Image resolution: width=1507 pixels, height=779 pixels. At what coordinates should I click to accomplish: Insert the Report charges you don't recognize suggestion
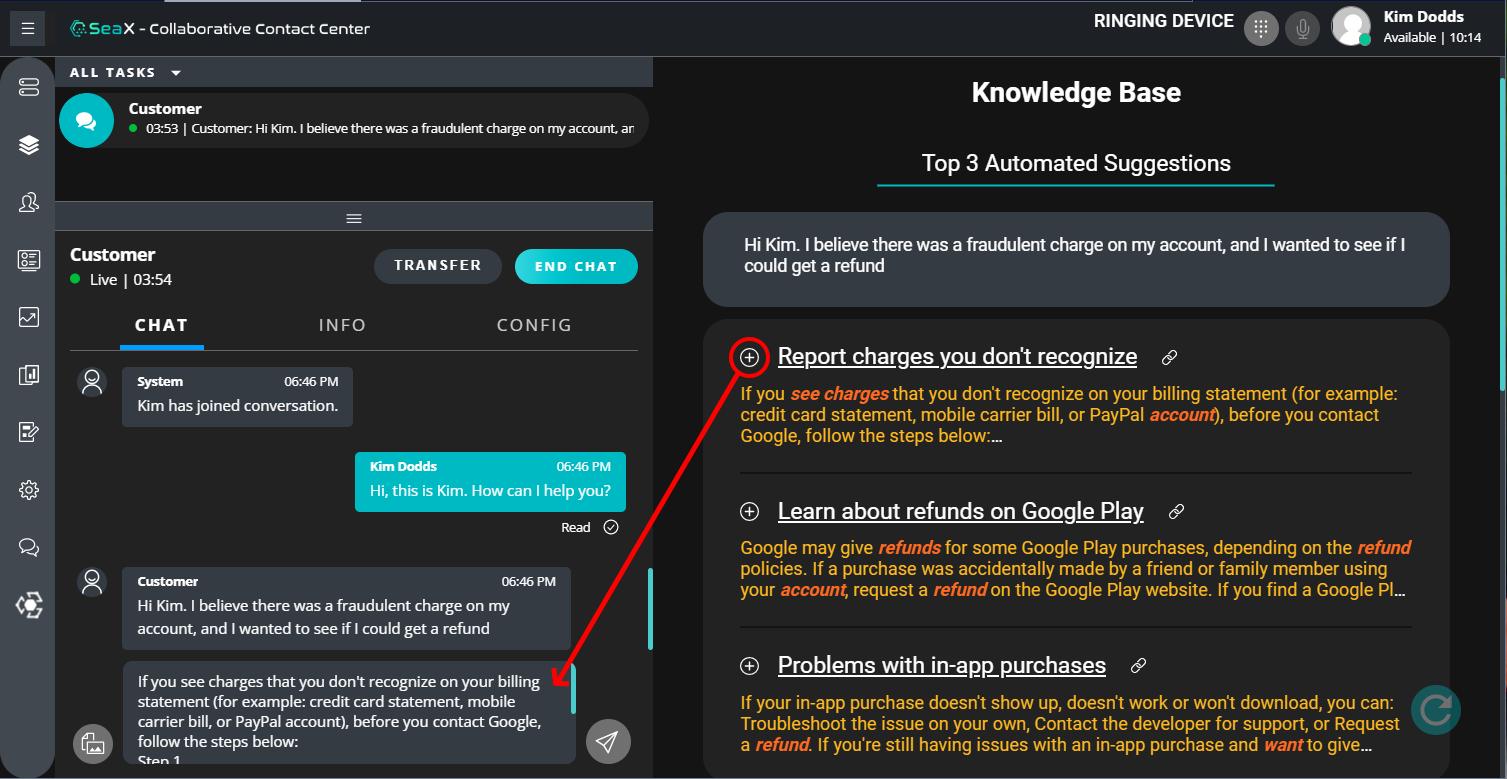pyautogui.click(x=749, y=357)
